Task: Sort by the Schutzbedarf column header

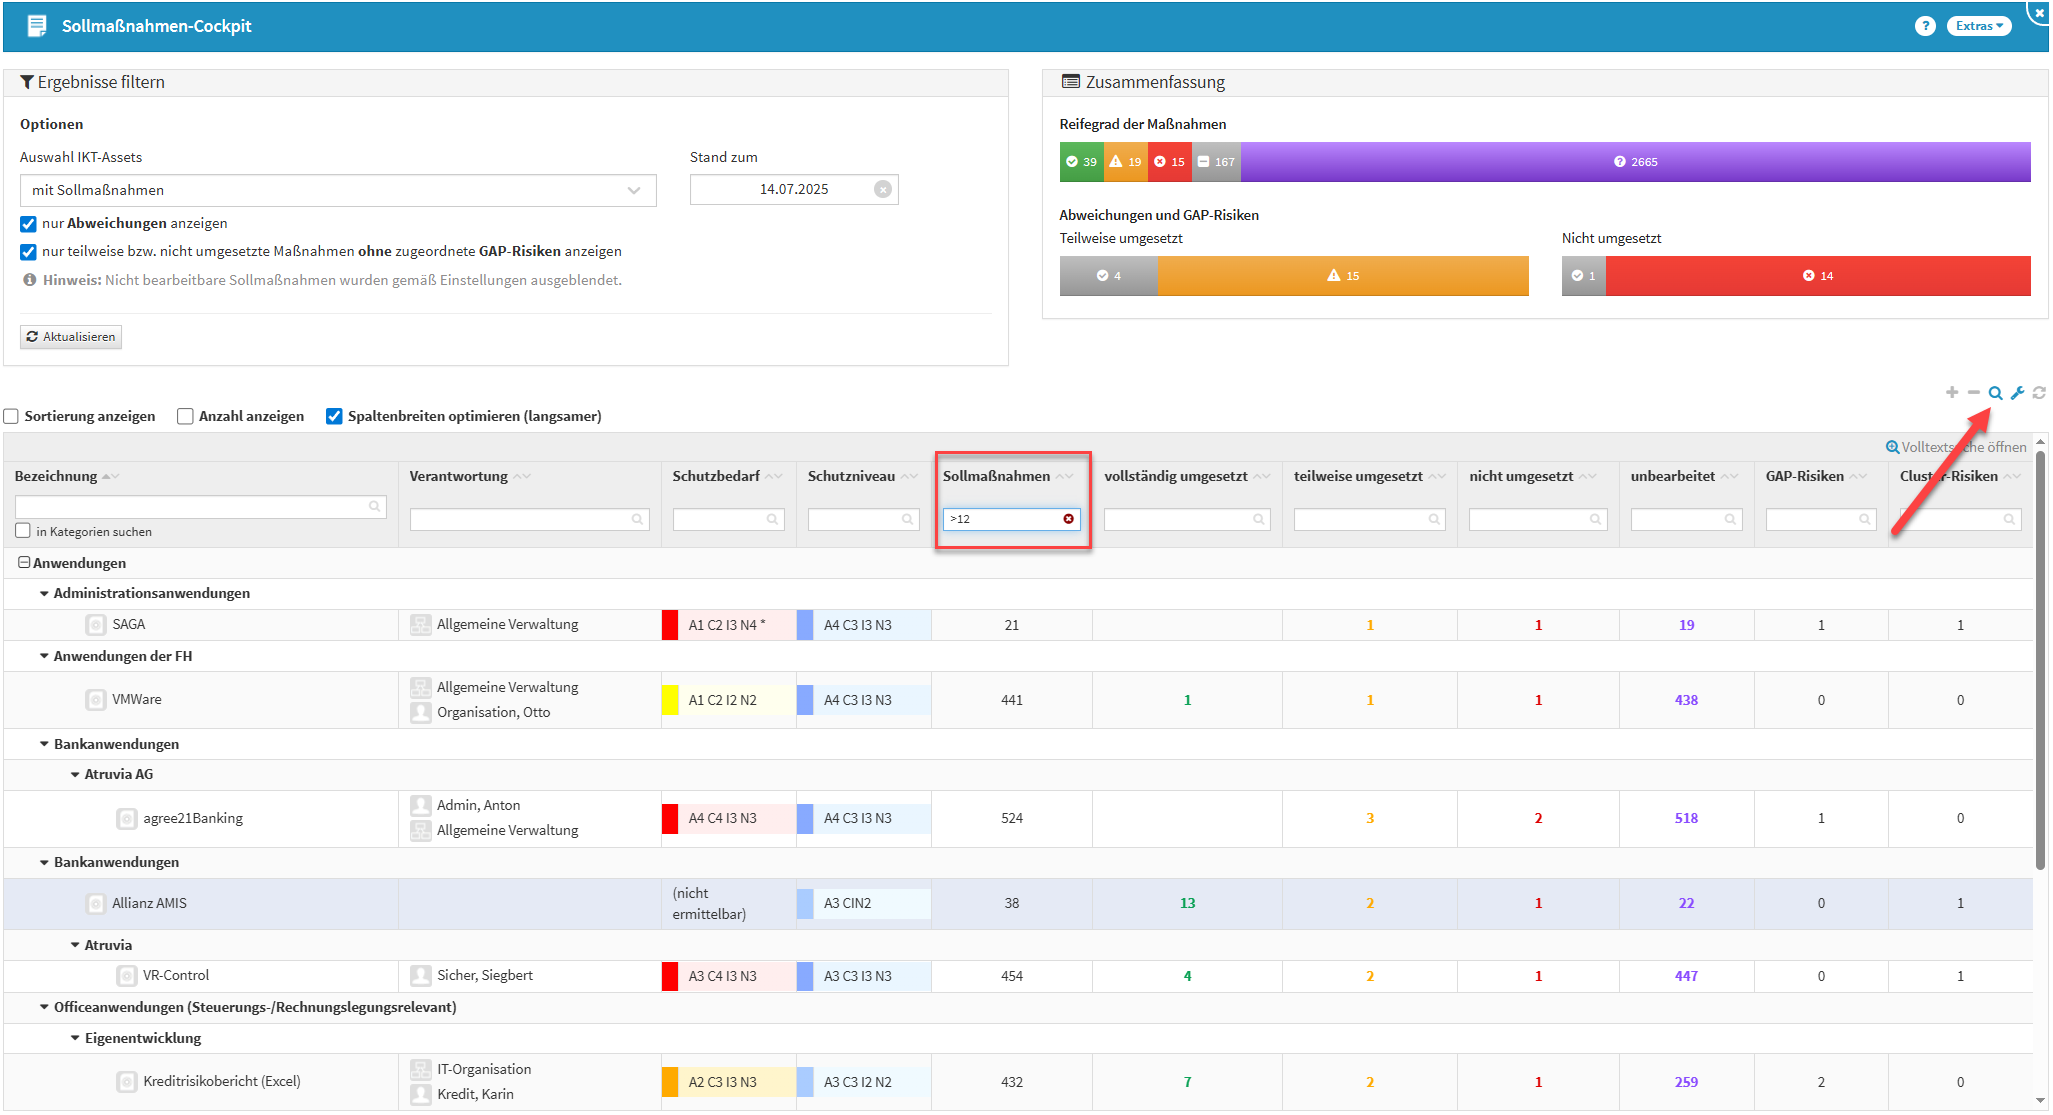Action: [x=716, y=476]
